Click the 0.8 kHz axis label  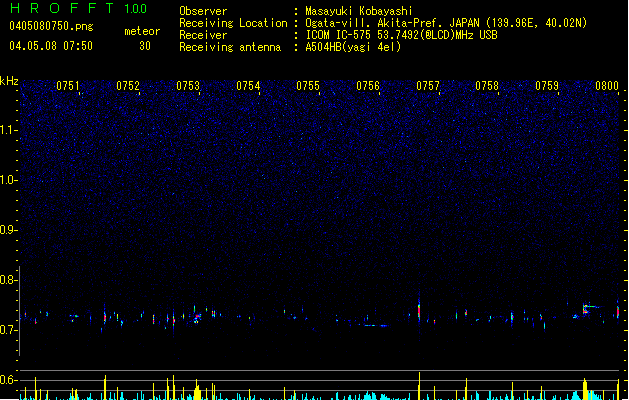(x=8, y=280)
